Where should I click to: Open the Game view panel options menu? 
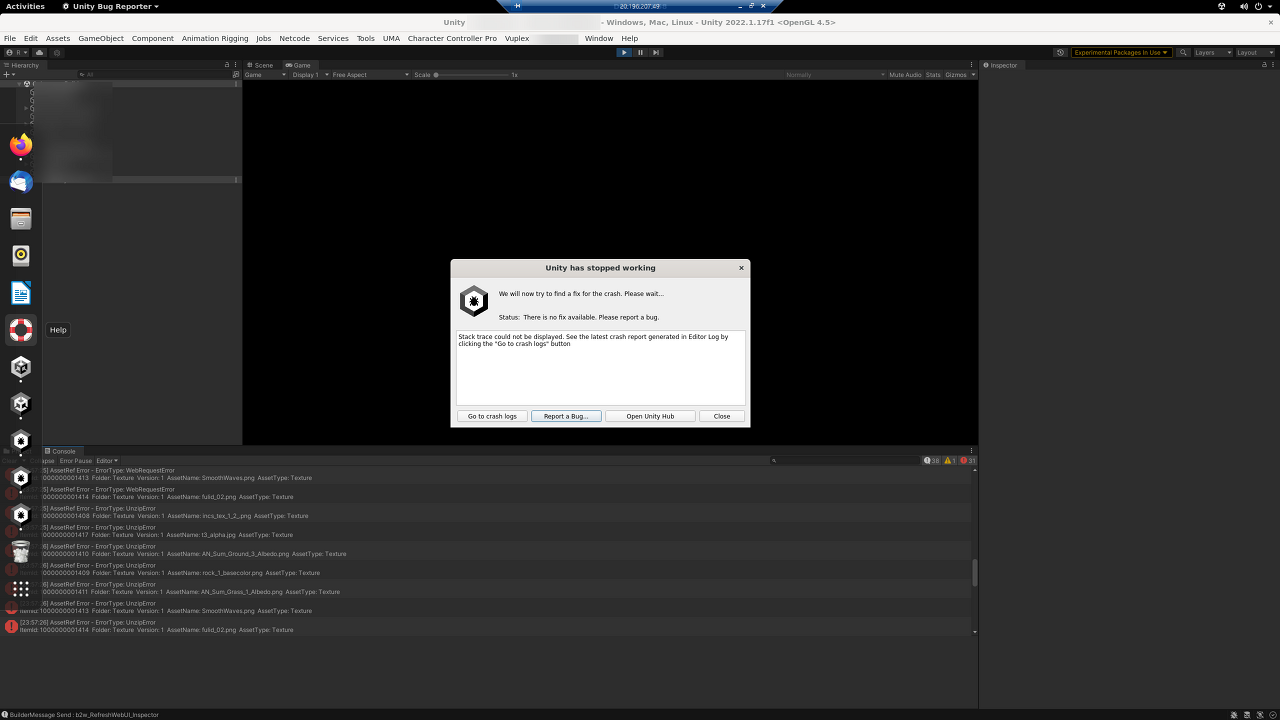(972, 65)
